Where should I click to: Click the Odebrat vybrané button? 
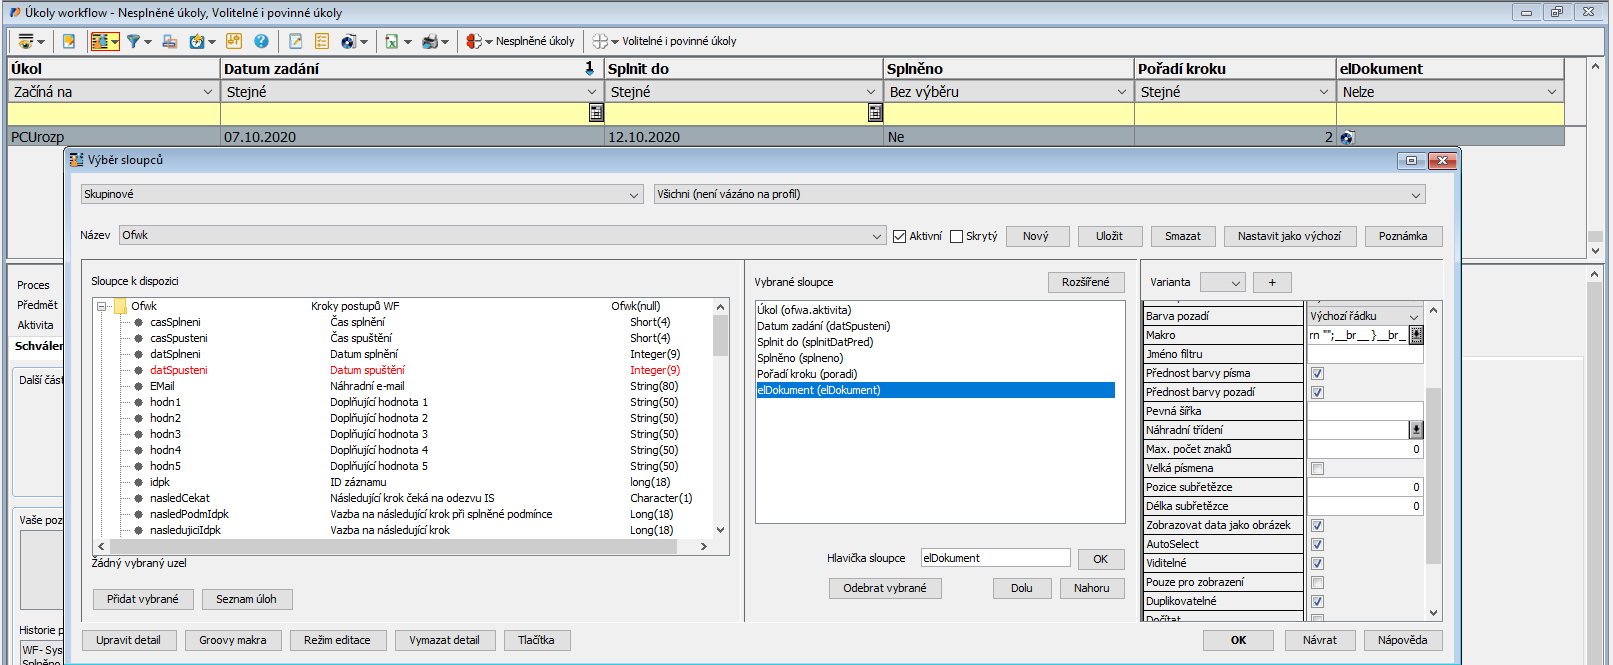coord(884,588)
